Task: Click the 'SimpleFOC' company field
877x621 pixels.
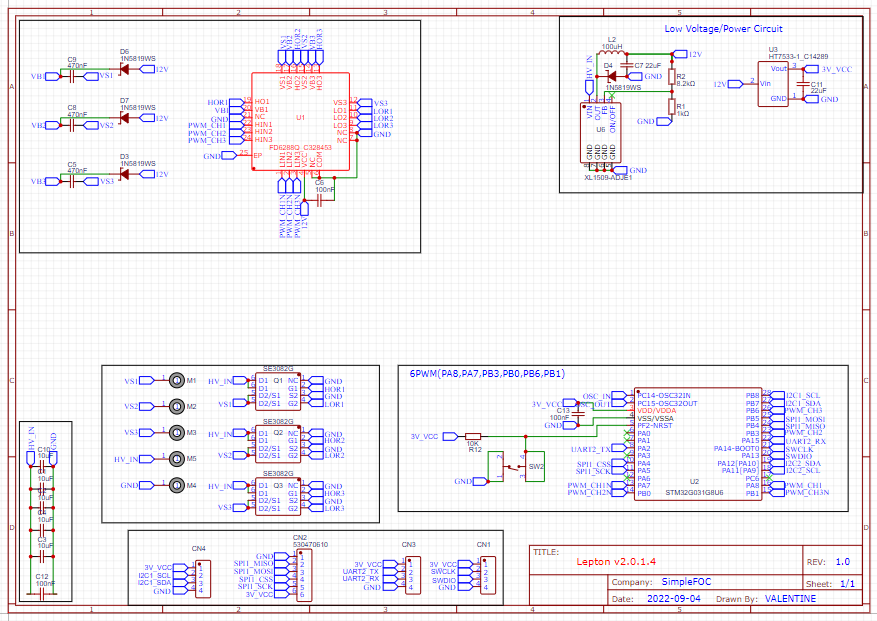Action: coord(686,582)
